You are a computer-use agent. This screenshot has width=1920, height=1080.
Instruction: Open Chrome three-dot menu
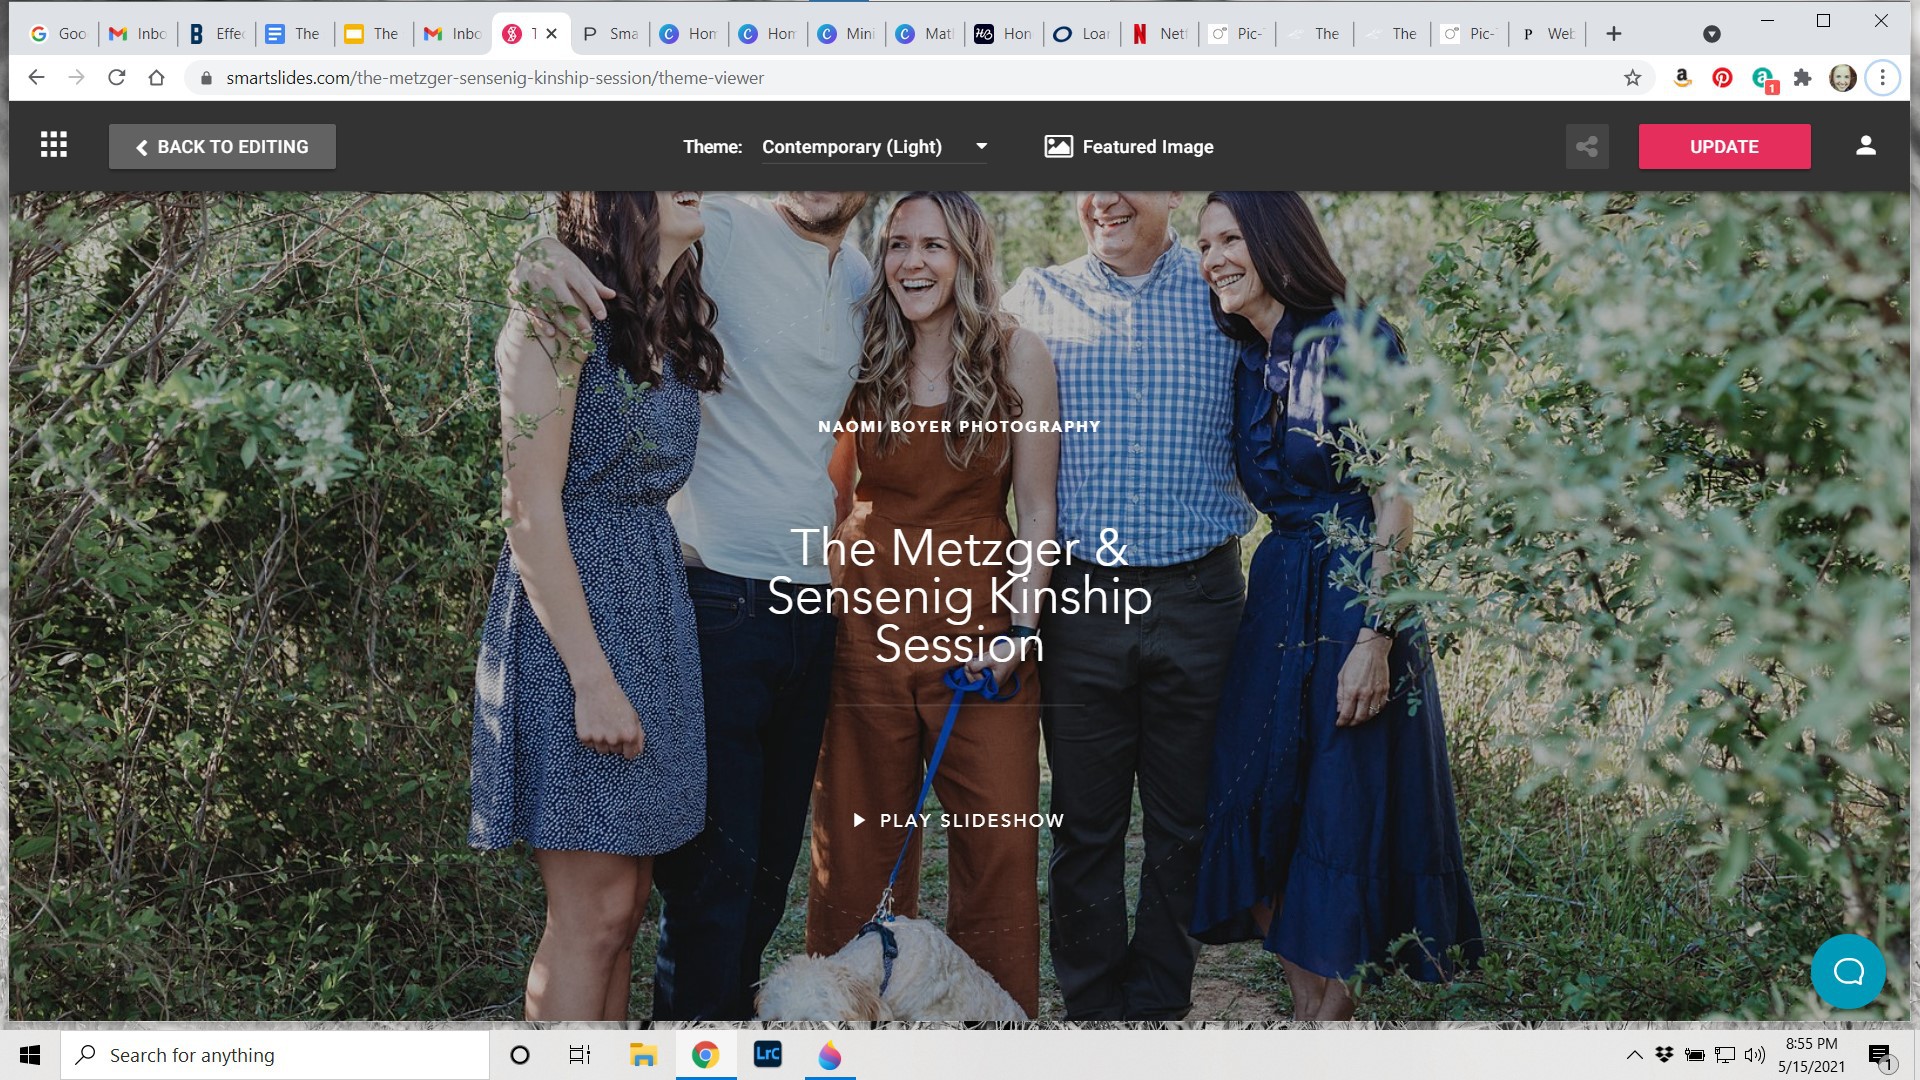(x=1882, y=78)
